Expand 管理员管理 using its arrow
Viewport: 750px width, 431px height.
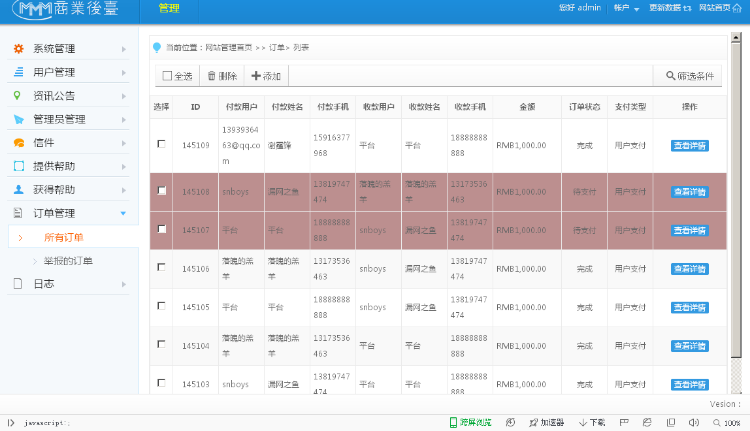pos(123,120)
